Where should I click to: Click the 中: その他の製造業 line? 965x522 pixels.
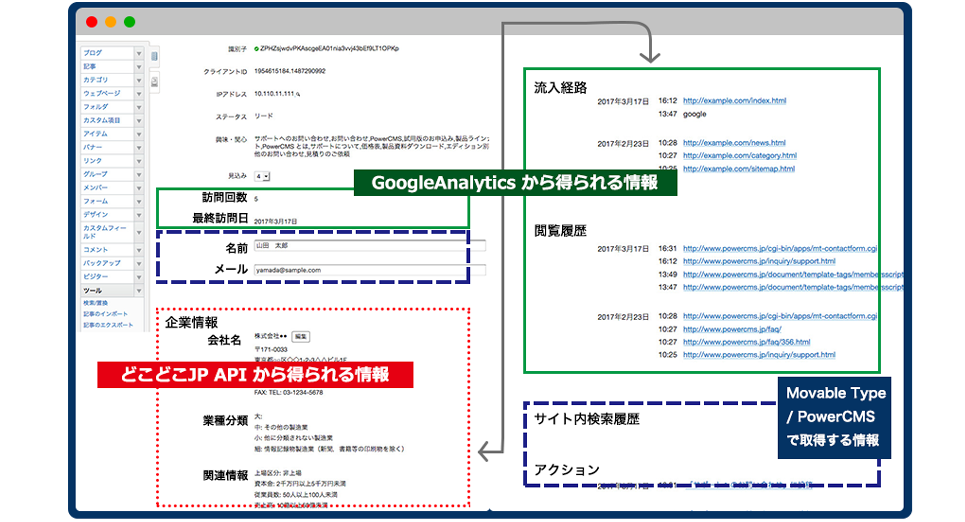281,427
